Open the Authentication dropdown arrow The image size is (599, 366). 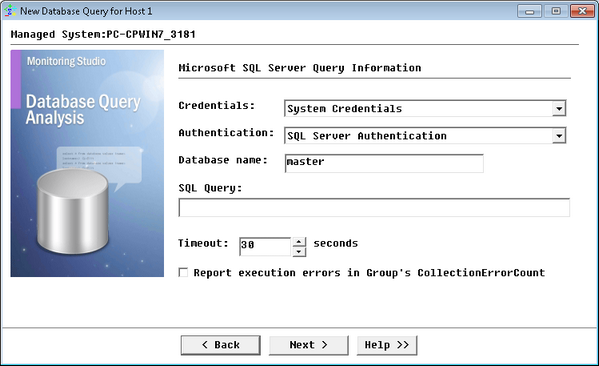click(559, 136)
